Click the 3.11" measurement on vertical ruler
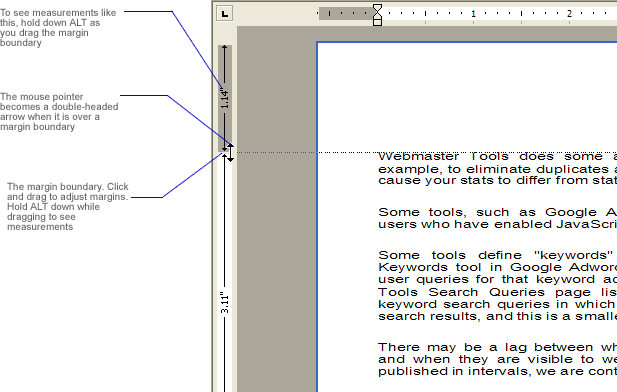This screenshot has height=392, width=617. click(225, 303)
